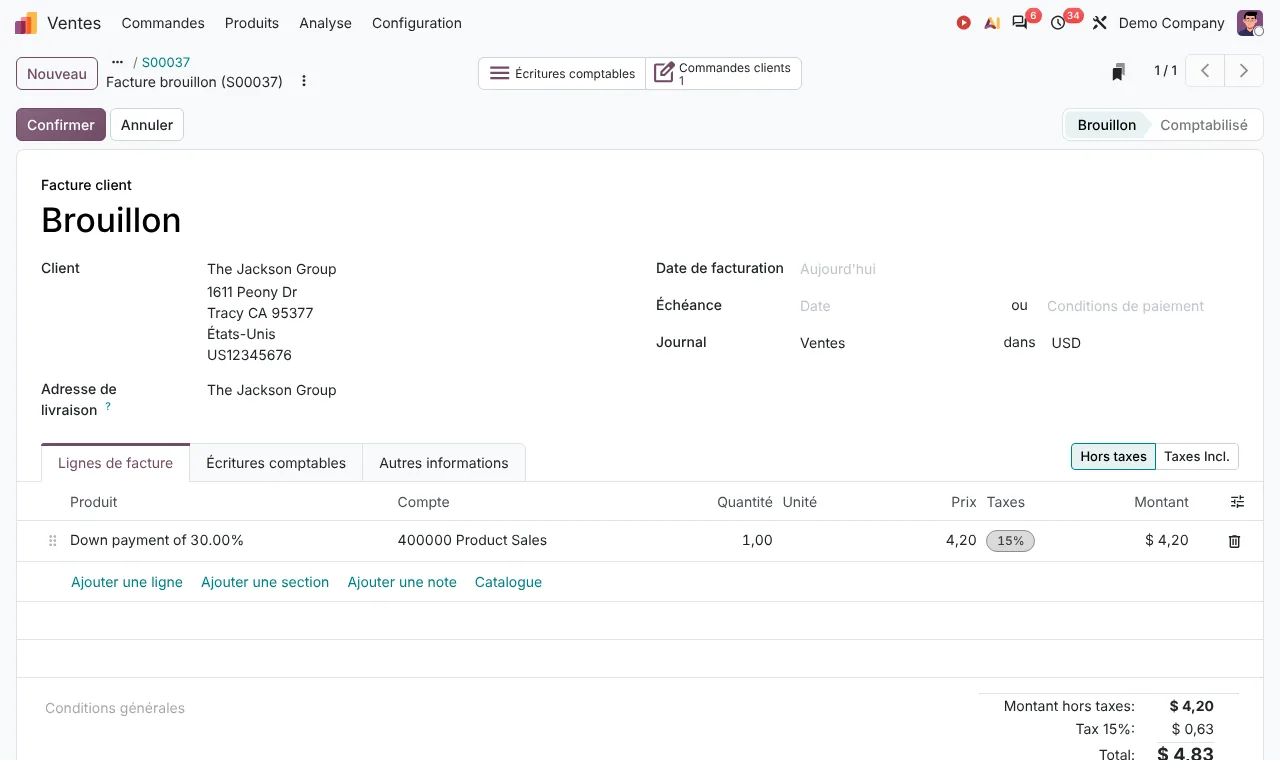Switch to the Écritures comptables tab
Screen dimensions: 1280x760
click(x=276, y=463)
